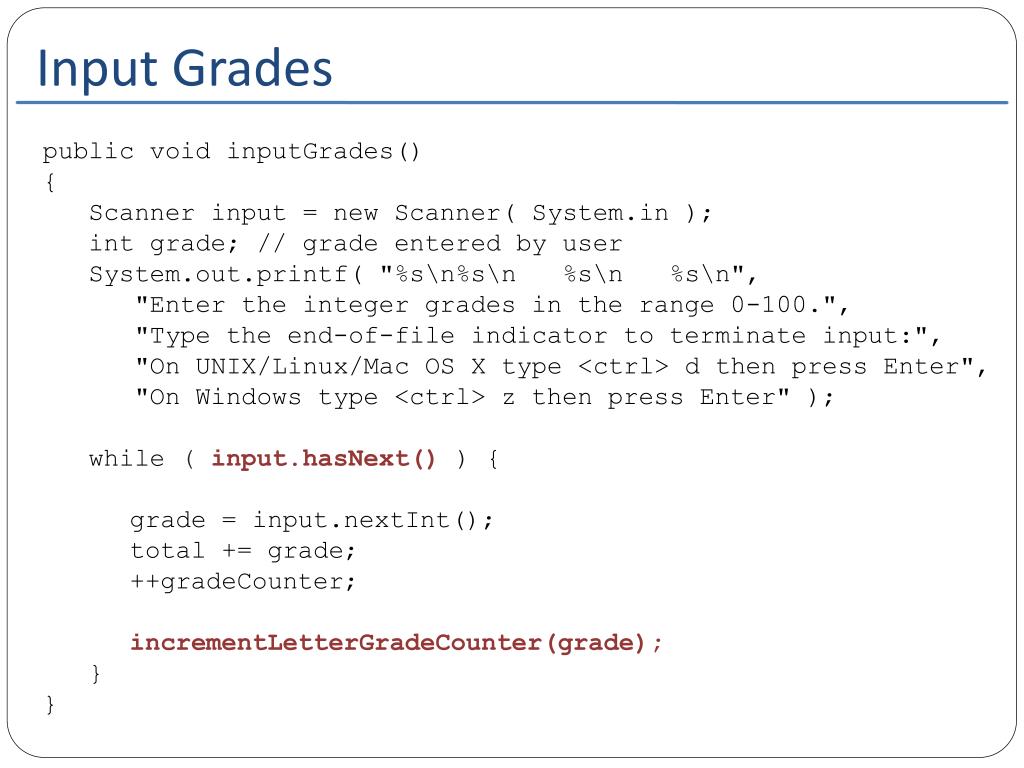
Task: Click the Input Grades slide title
Action: pyautogui.click(x=185, y=69)
